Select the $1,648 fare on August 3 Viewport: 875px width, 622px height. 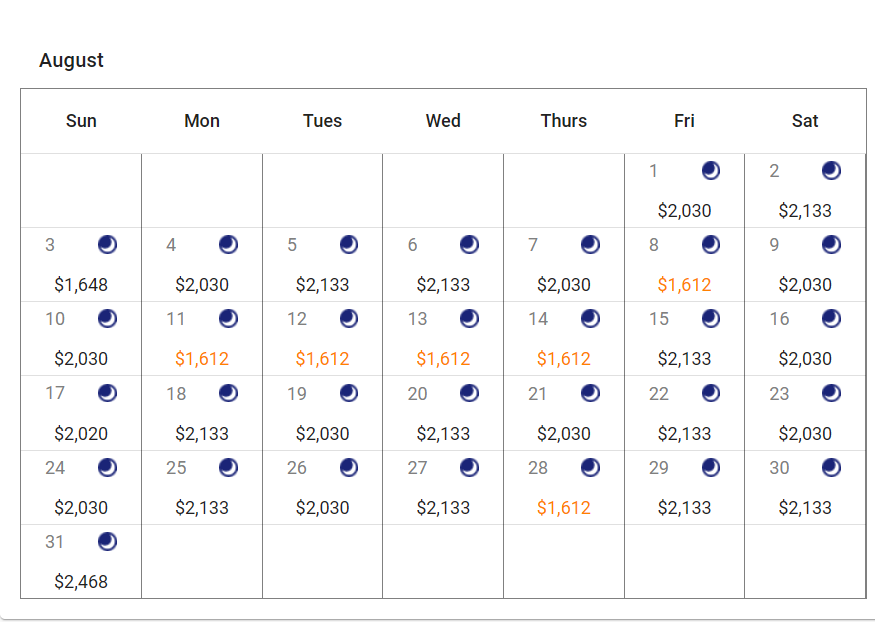pyautogui.click(x=81, y=285)
